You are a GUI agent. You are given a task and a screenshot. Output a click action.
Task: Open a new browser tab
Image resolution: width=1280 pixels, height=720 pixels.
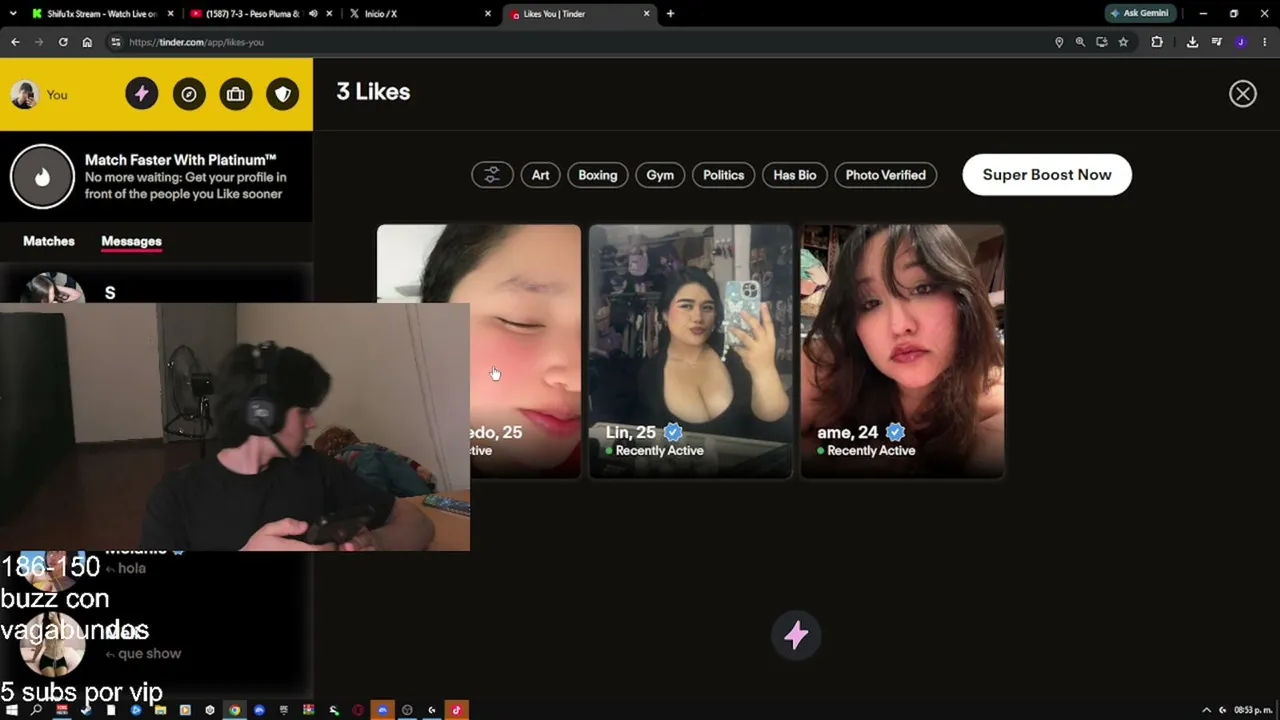tap(670, 14)
